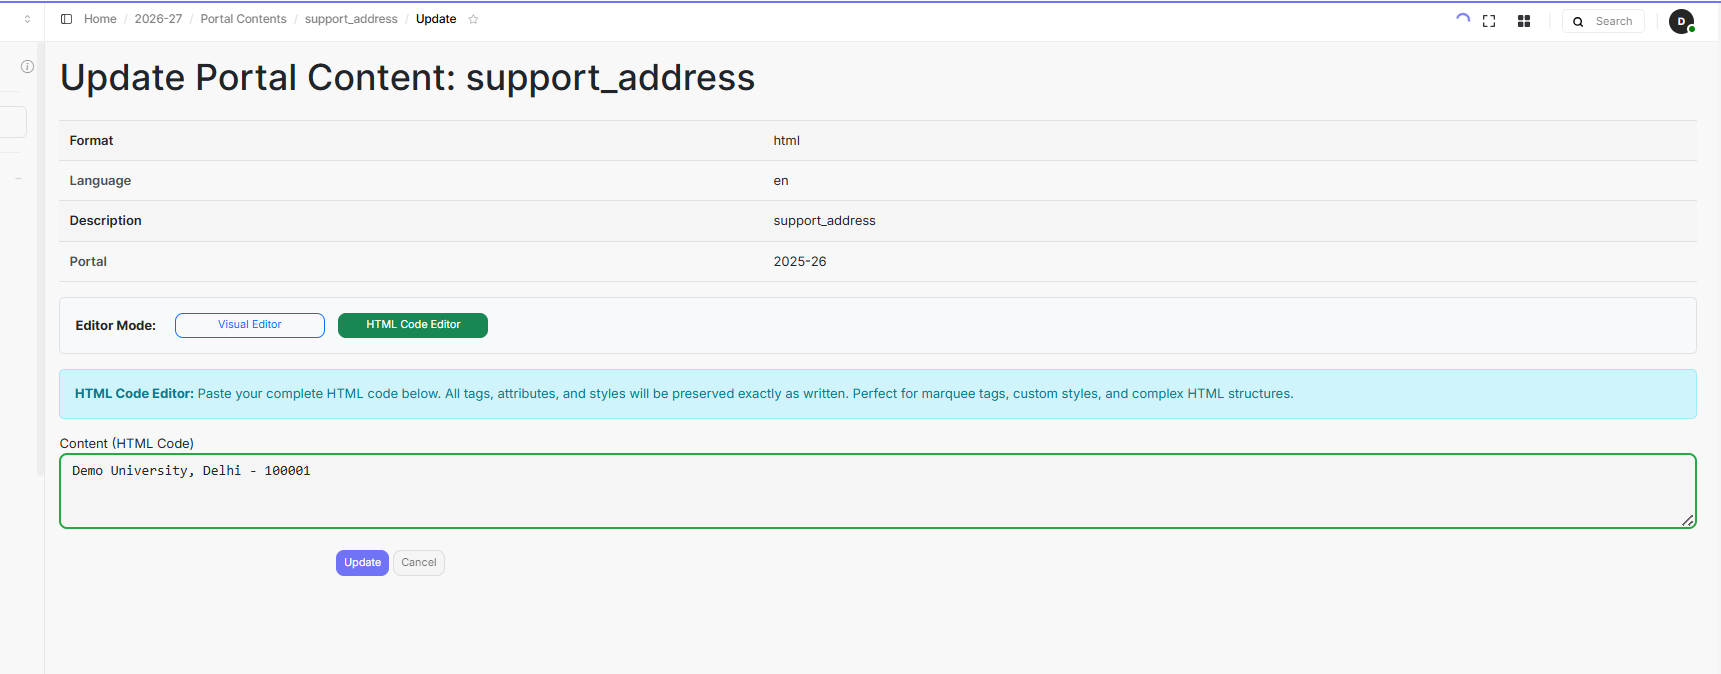This screenshot has height=674, width=1721.
Task: Navigate to Portal Contents breadcrumb
Action: pyautogui.click(x=243, y=19)
